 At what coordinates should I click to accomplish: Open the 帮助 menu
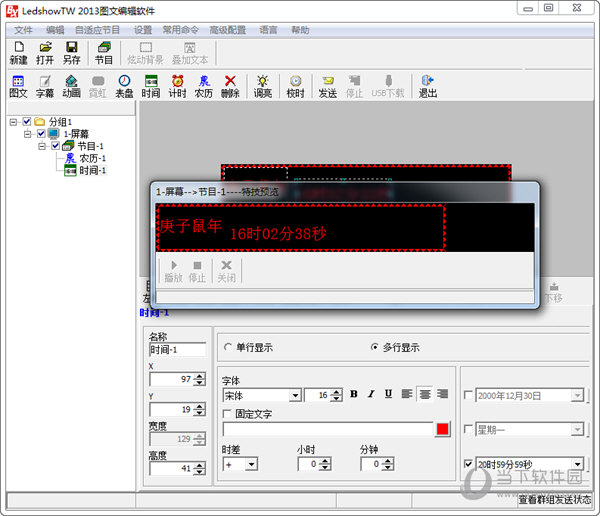[x=300, y=30]
